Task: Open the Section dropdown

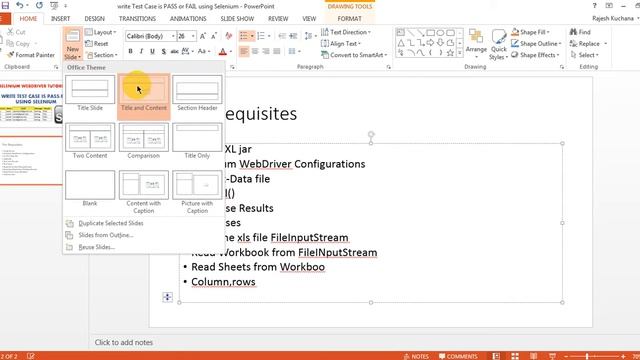Action: tap(102, 55)
